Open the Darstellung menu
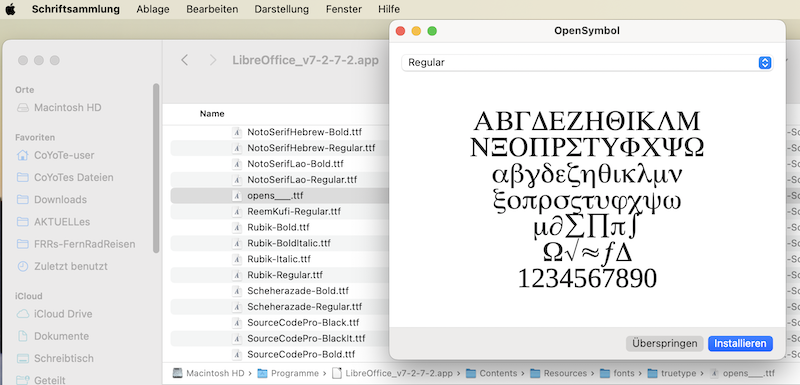Screen dimensions: 800x385 click(x=282, y=9)
